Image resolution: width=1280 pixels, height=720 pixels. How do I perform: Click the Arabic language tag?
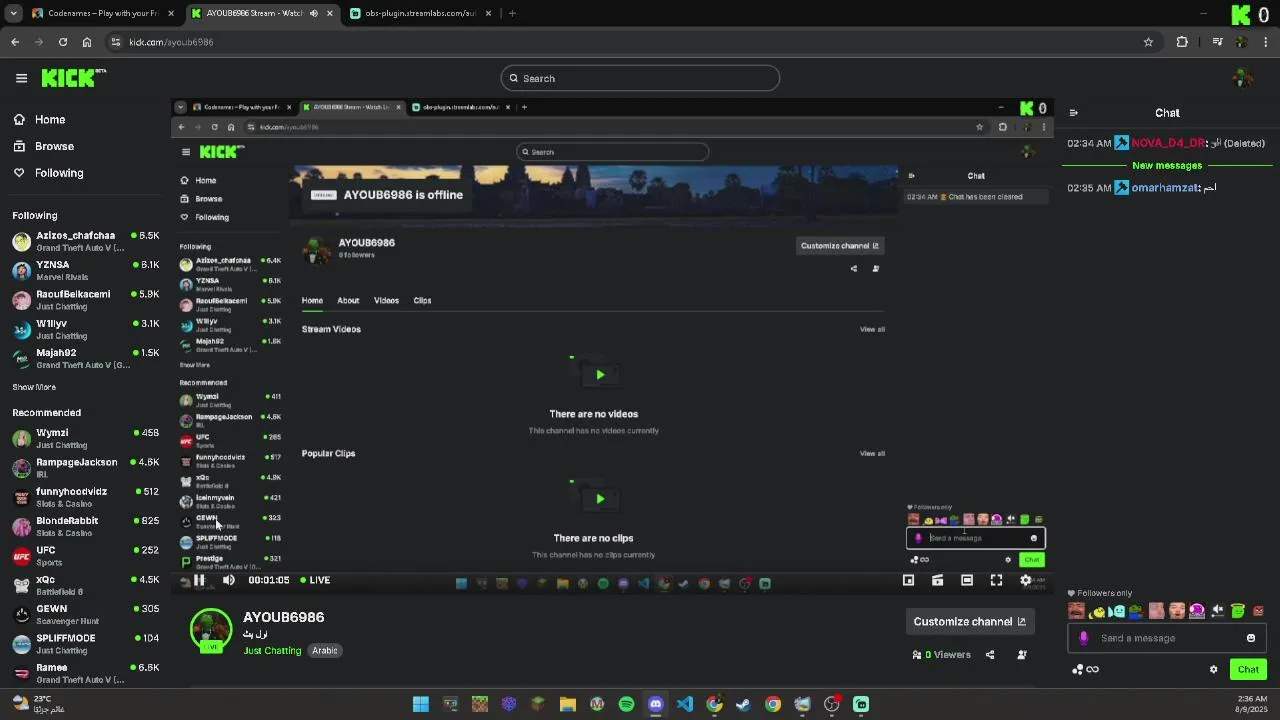point(325,651)
